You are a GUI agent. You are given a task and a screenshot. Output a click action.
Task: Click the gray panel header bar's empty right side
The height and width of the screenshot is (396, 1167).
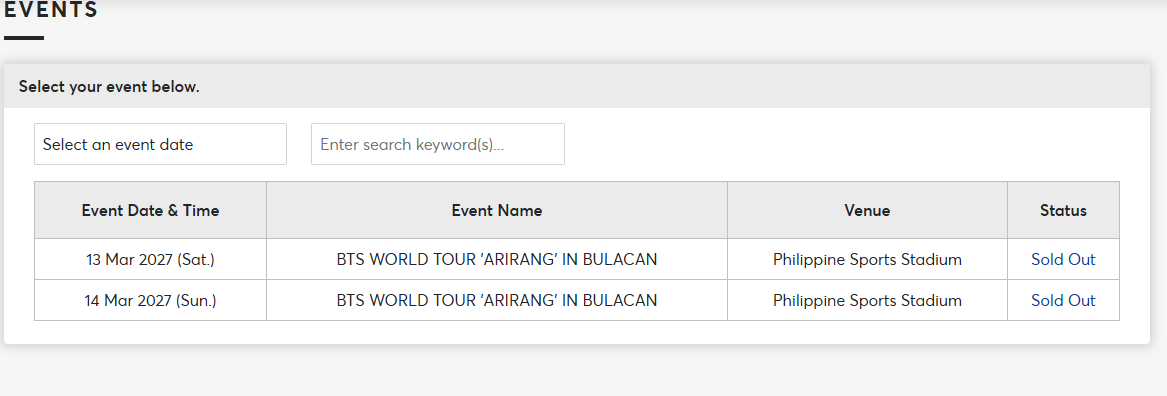click(x=744, y=86)
